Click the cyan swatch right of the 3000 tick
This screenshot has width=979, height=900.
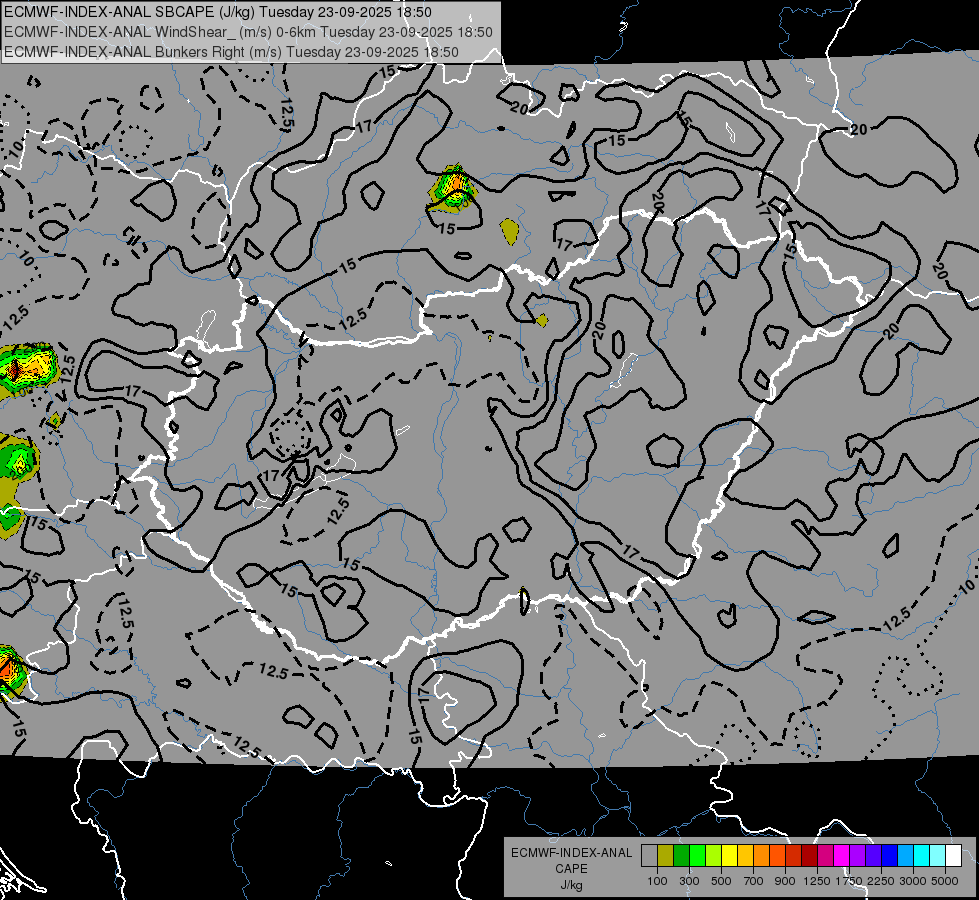click(x=922, y=856)
